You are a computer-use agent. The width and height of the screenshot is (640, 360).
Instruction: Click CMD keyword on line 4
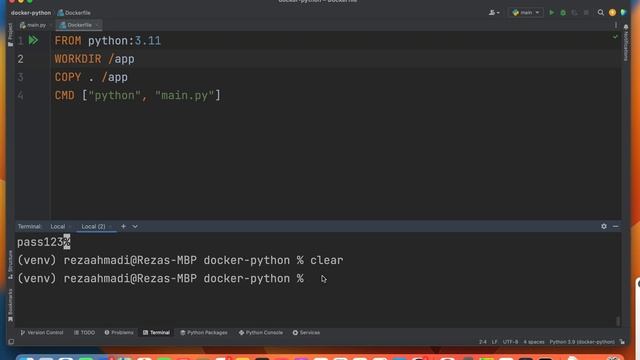[x=64, y=96]
